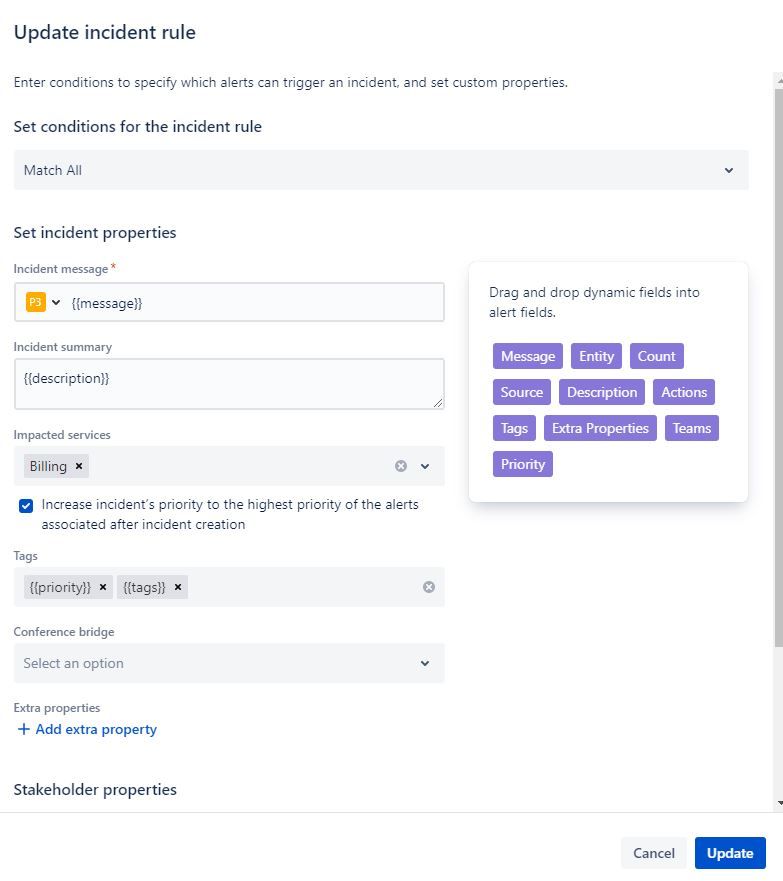This screenshot has height=881, width=783.
Task: Remove the {{priority}} tag chip
Action: (x=102, y=587)
